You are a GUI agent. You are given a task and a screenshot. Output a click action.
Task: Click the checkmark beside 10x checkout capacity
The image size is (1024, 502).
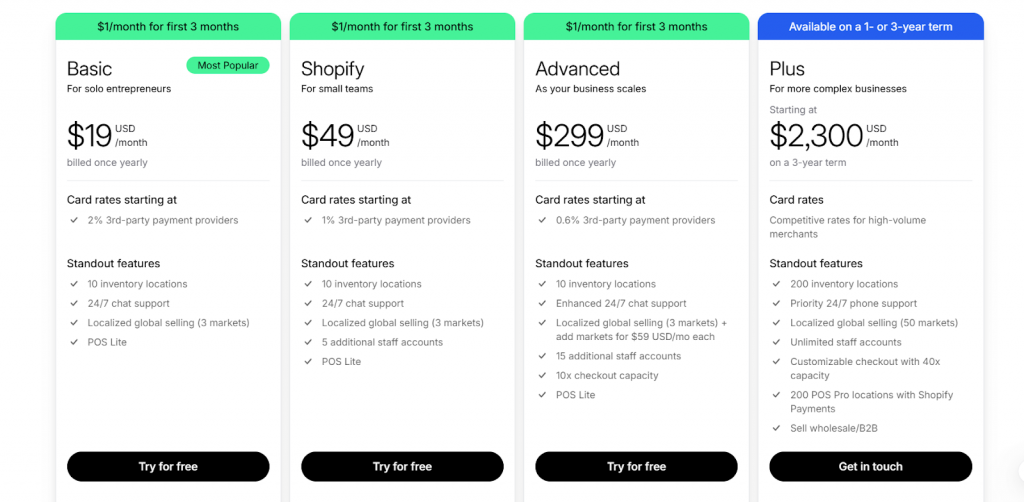pyautogui.click(x=542, y=376)
